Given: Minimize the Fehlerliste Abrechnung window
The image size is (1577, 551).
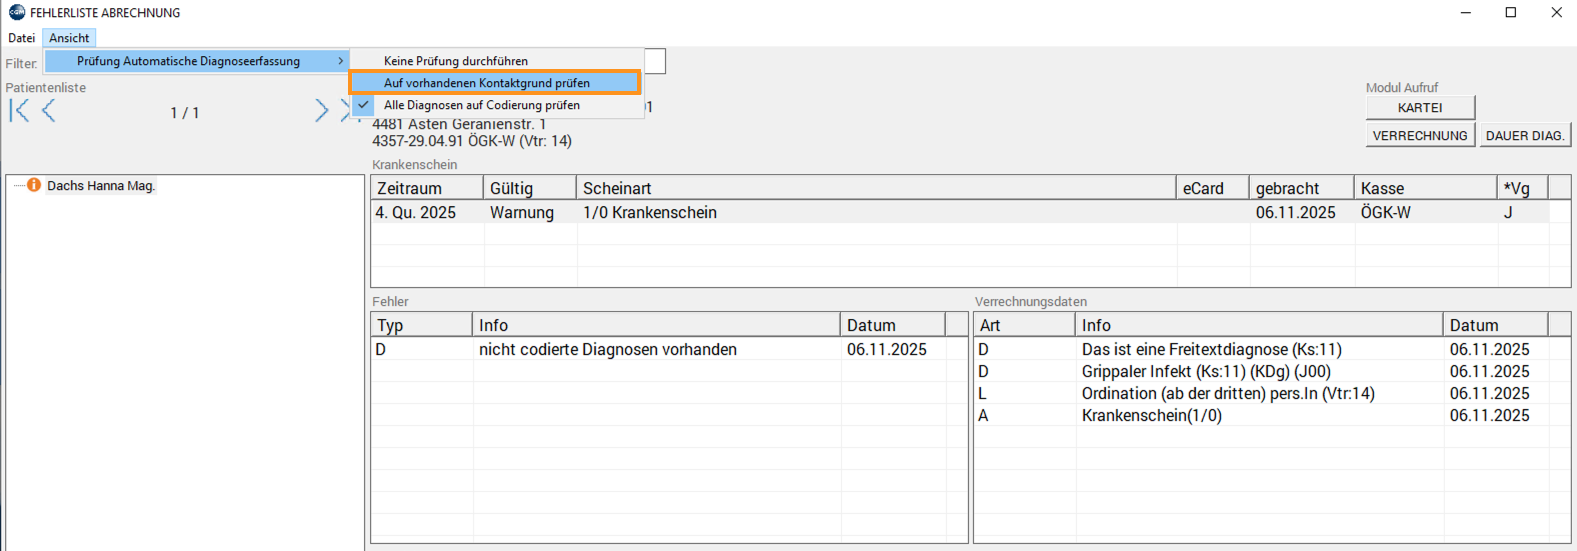Looking at the screenshot, I should point(1465,12).
